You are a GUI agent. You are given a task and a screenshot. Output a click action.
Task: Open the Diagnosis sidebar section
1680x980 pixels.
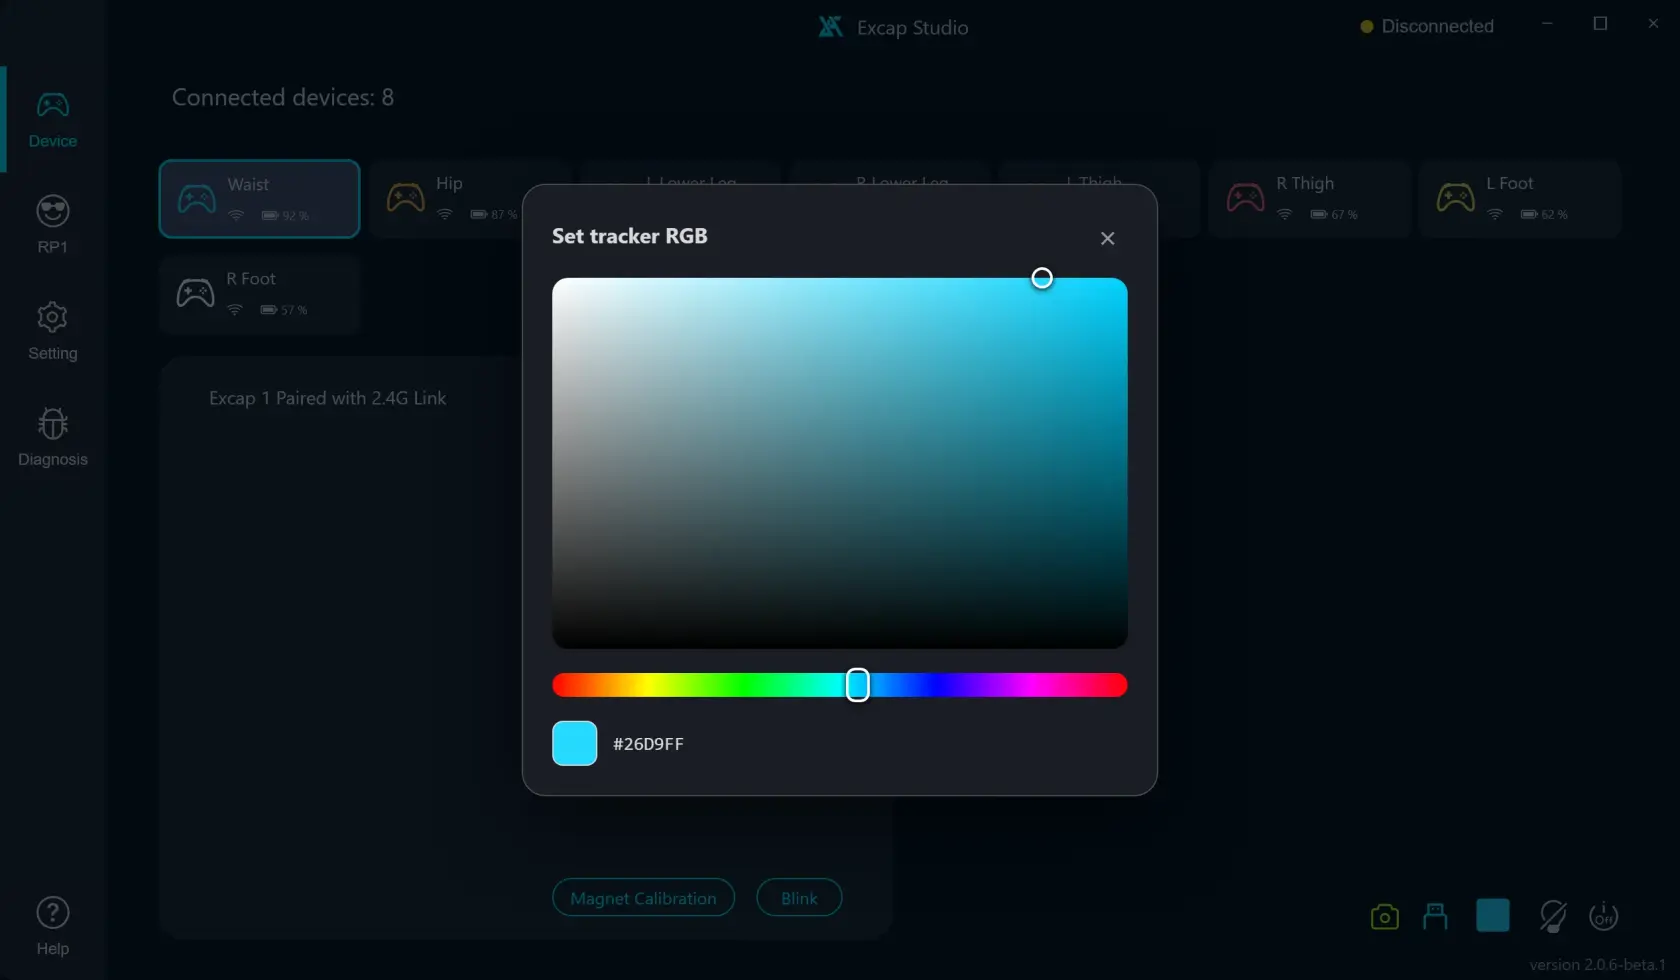pos(52,437)
